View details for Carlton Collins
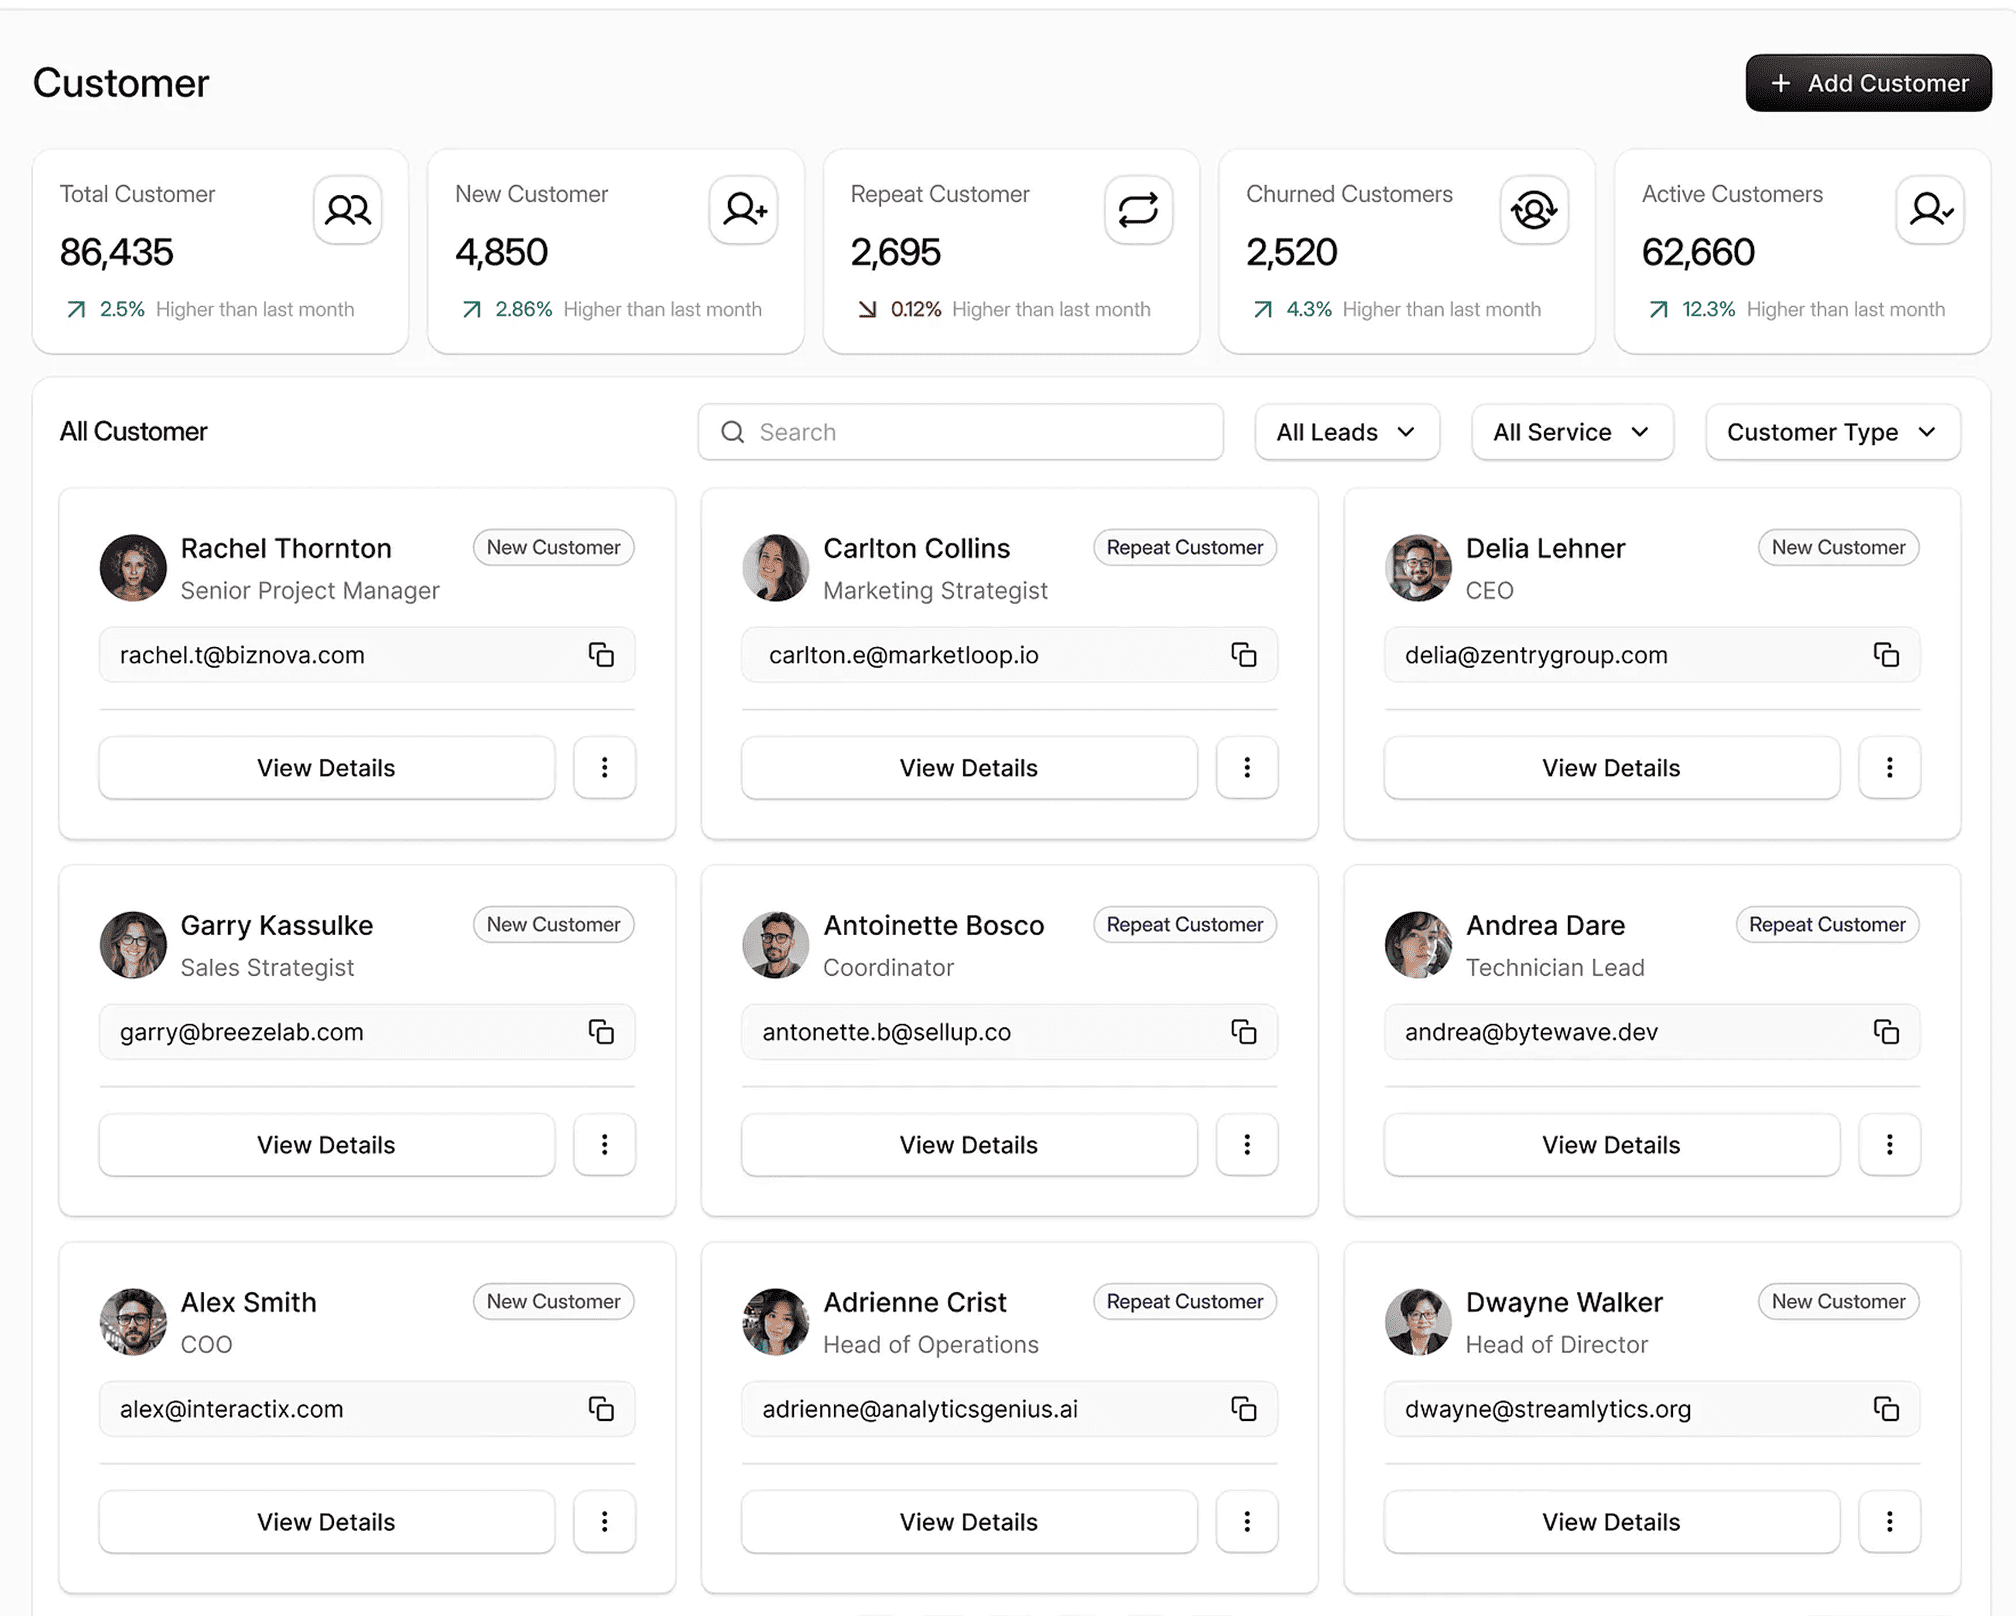Image resolution: width=2016 pixels, height=1616 pixels. 968,767
